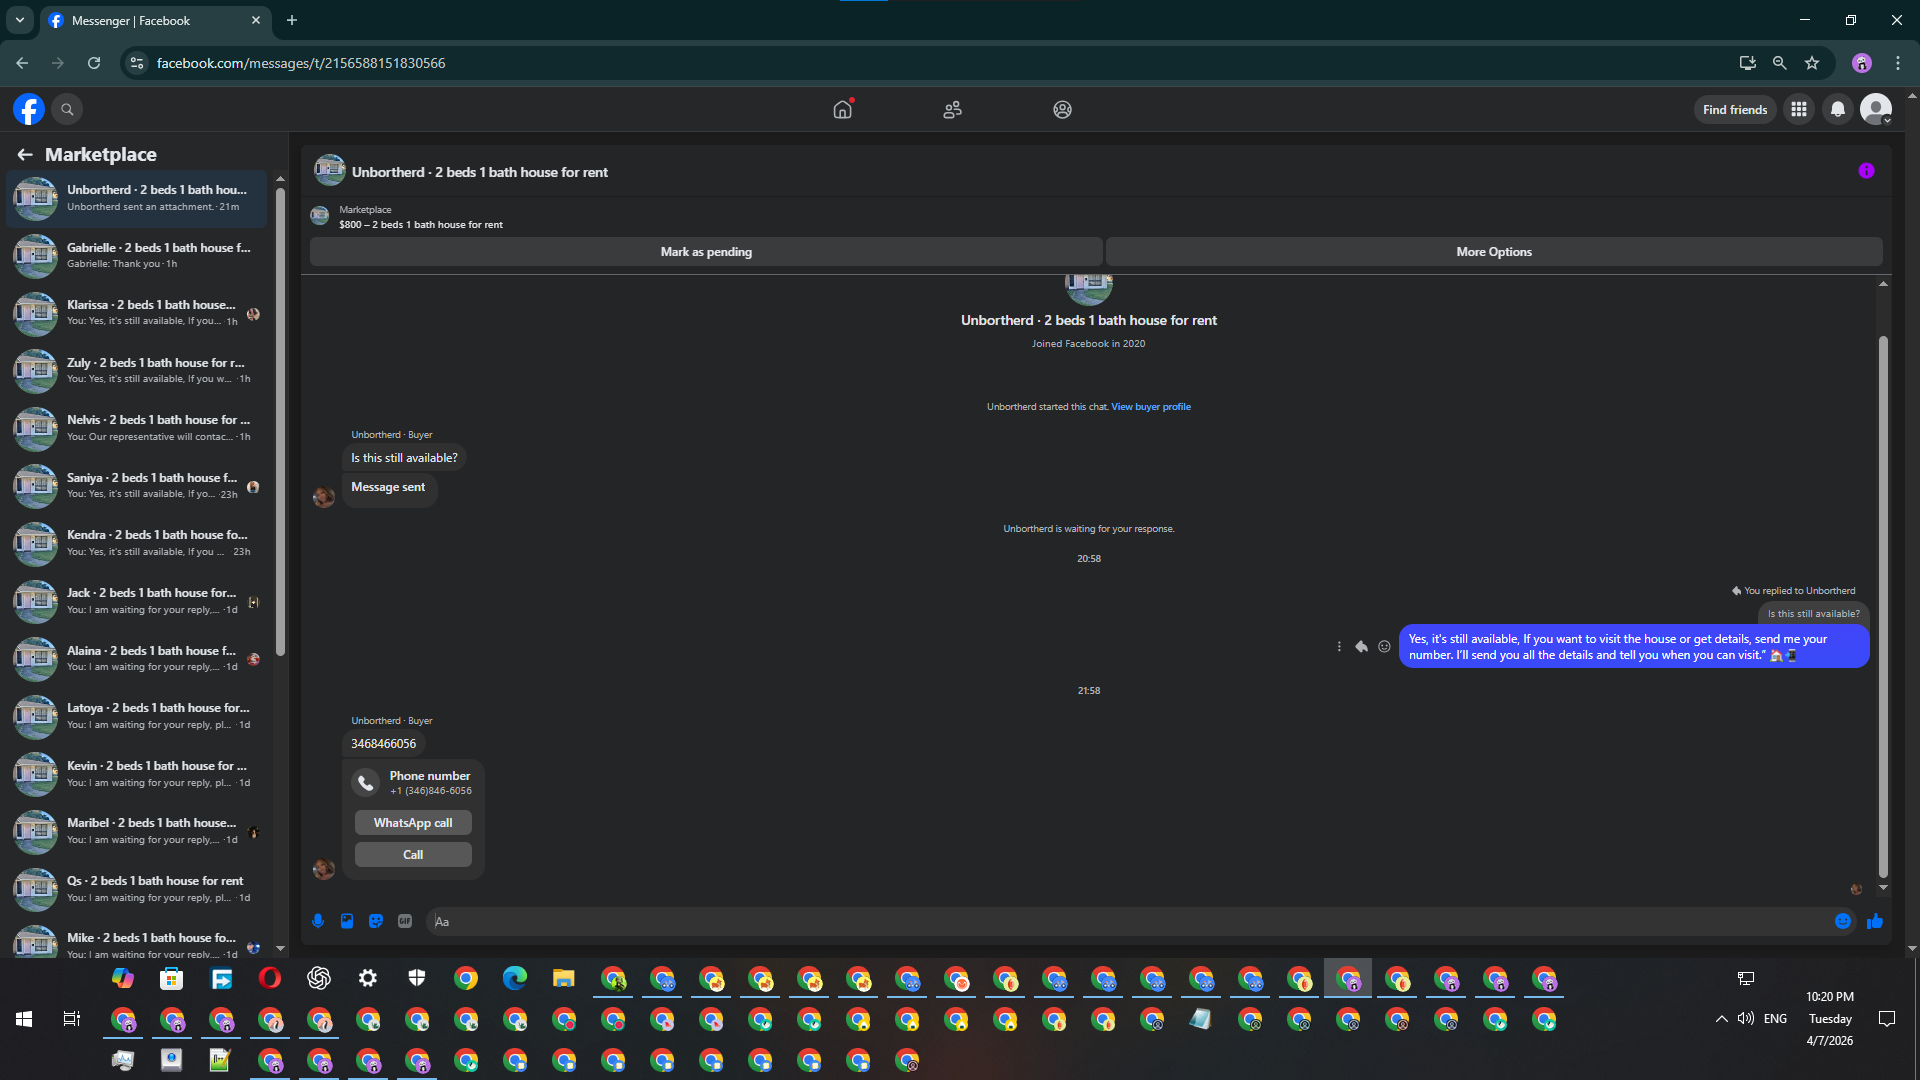Viewport: 1920px width, 1080px height.
Task: Open the Klarissa conversation
Action: point(137,313)
